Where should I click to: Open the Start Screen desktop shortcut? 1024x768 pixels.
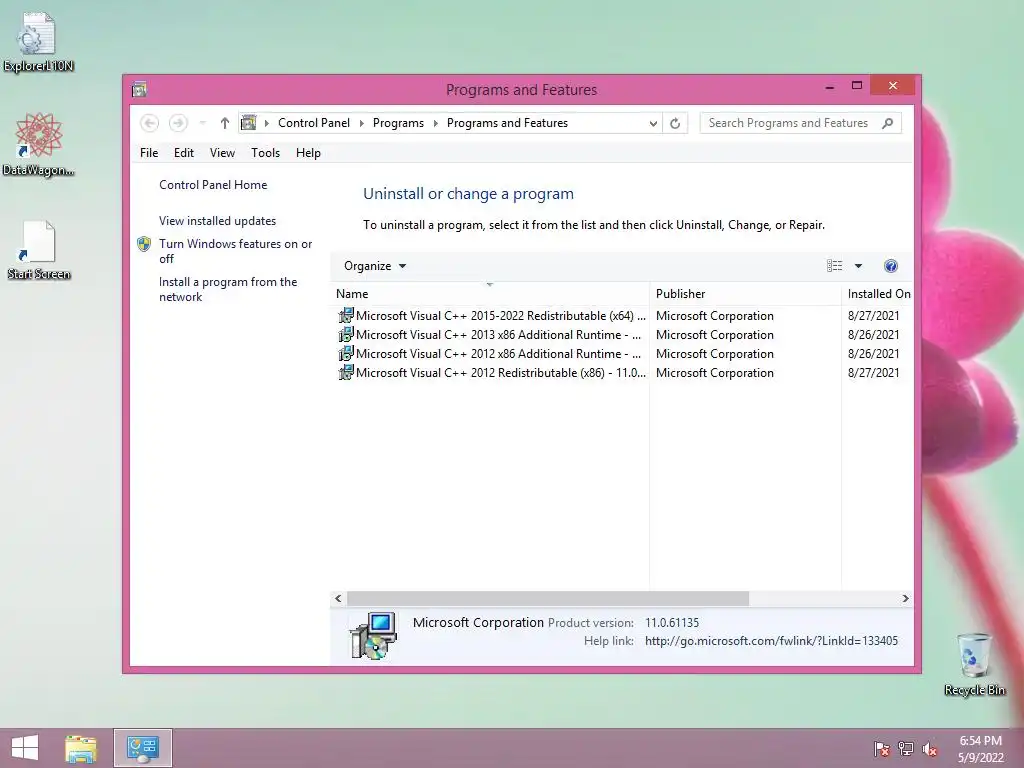(x=38, y=251)
